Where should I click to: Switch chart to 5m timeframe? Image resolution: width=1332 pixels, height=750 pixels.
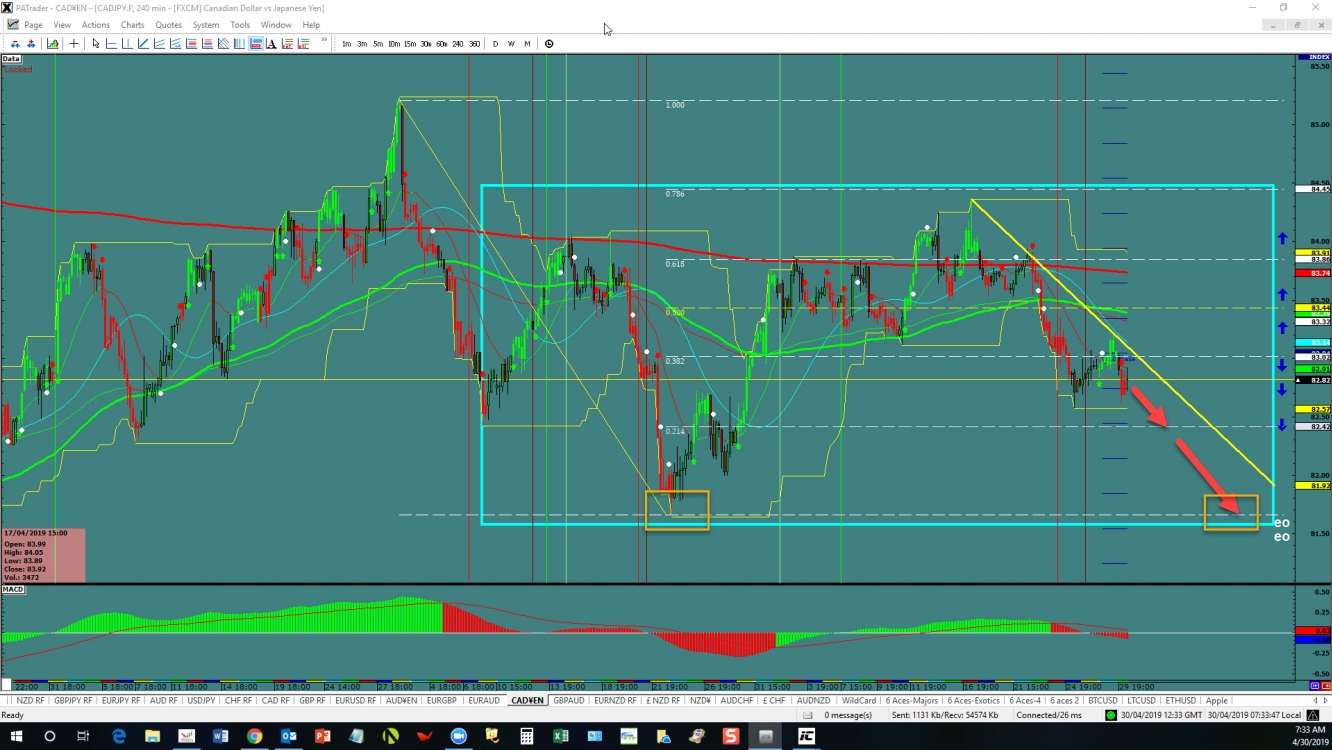click(x=378, y=44)
